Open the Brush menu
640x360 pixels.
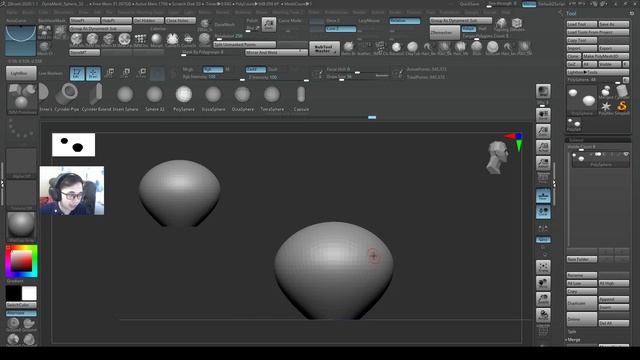28,12
